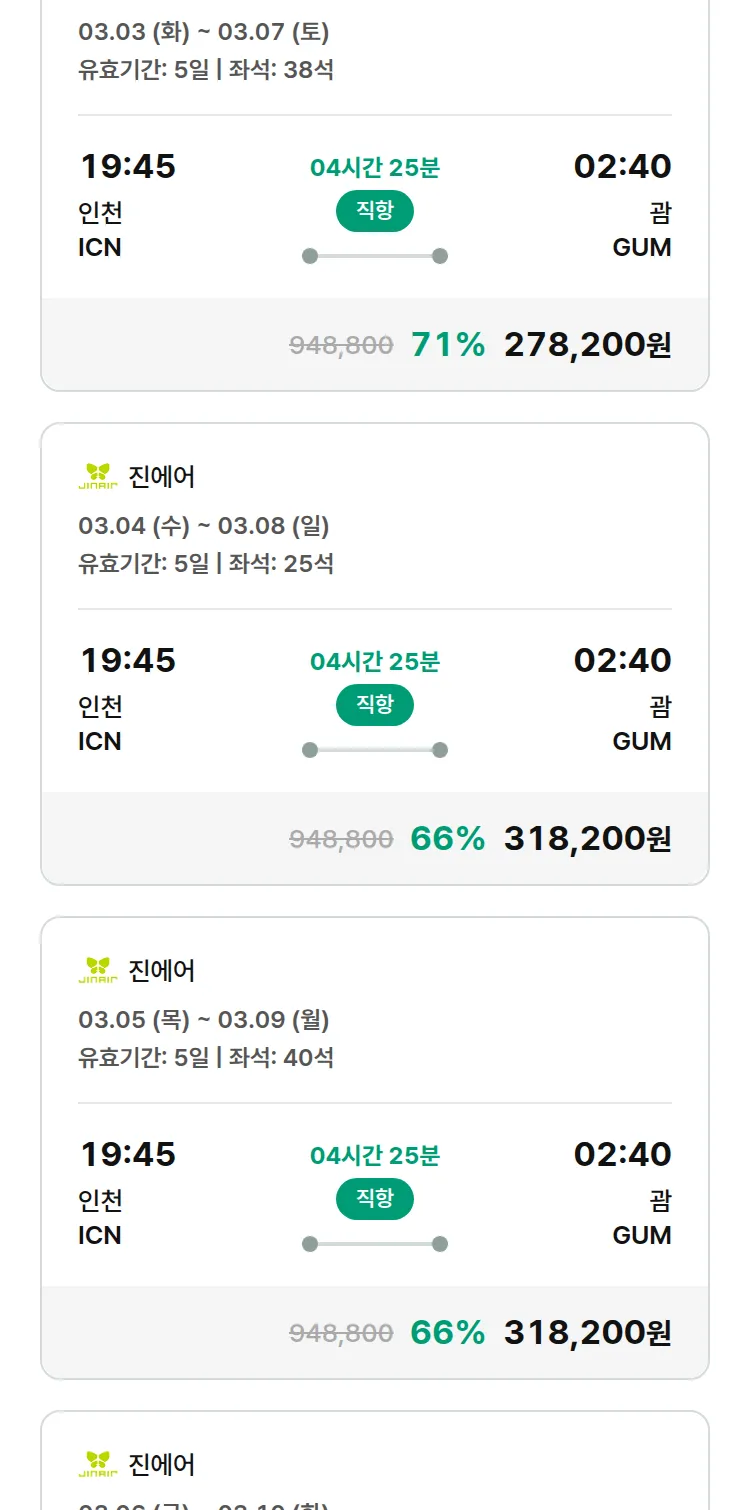
Task: Select the 278,200원 fare
Action: [587, 345]
